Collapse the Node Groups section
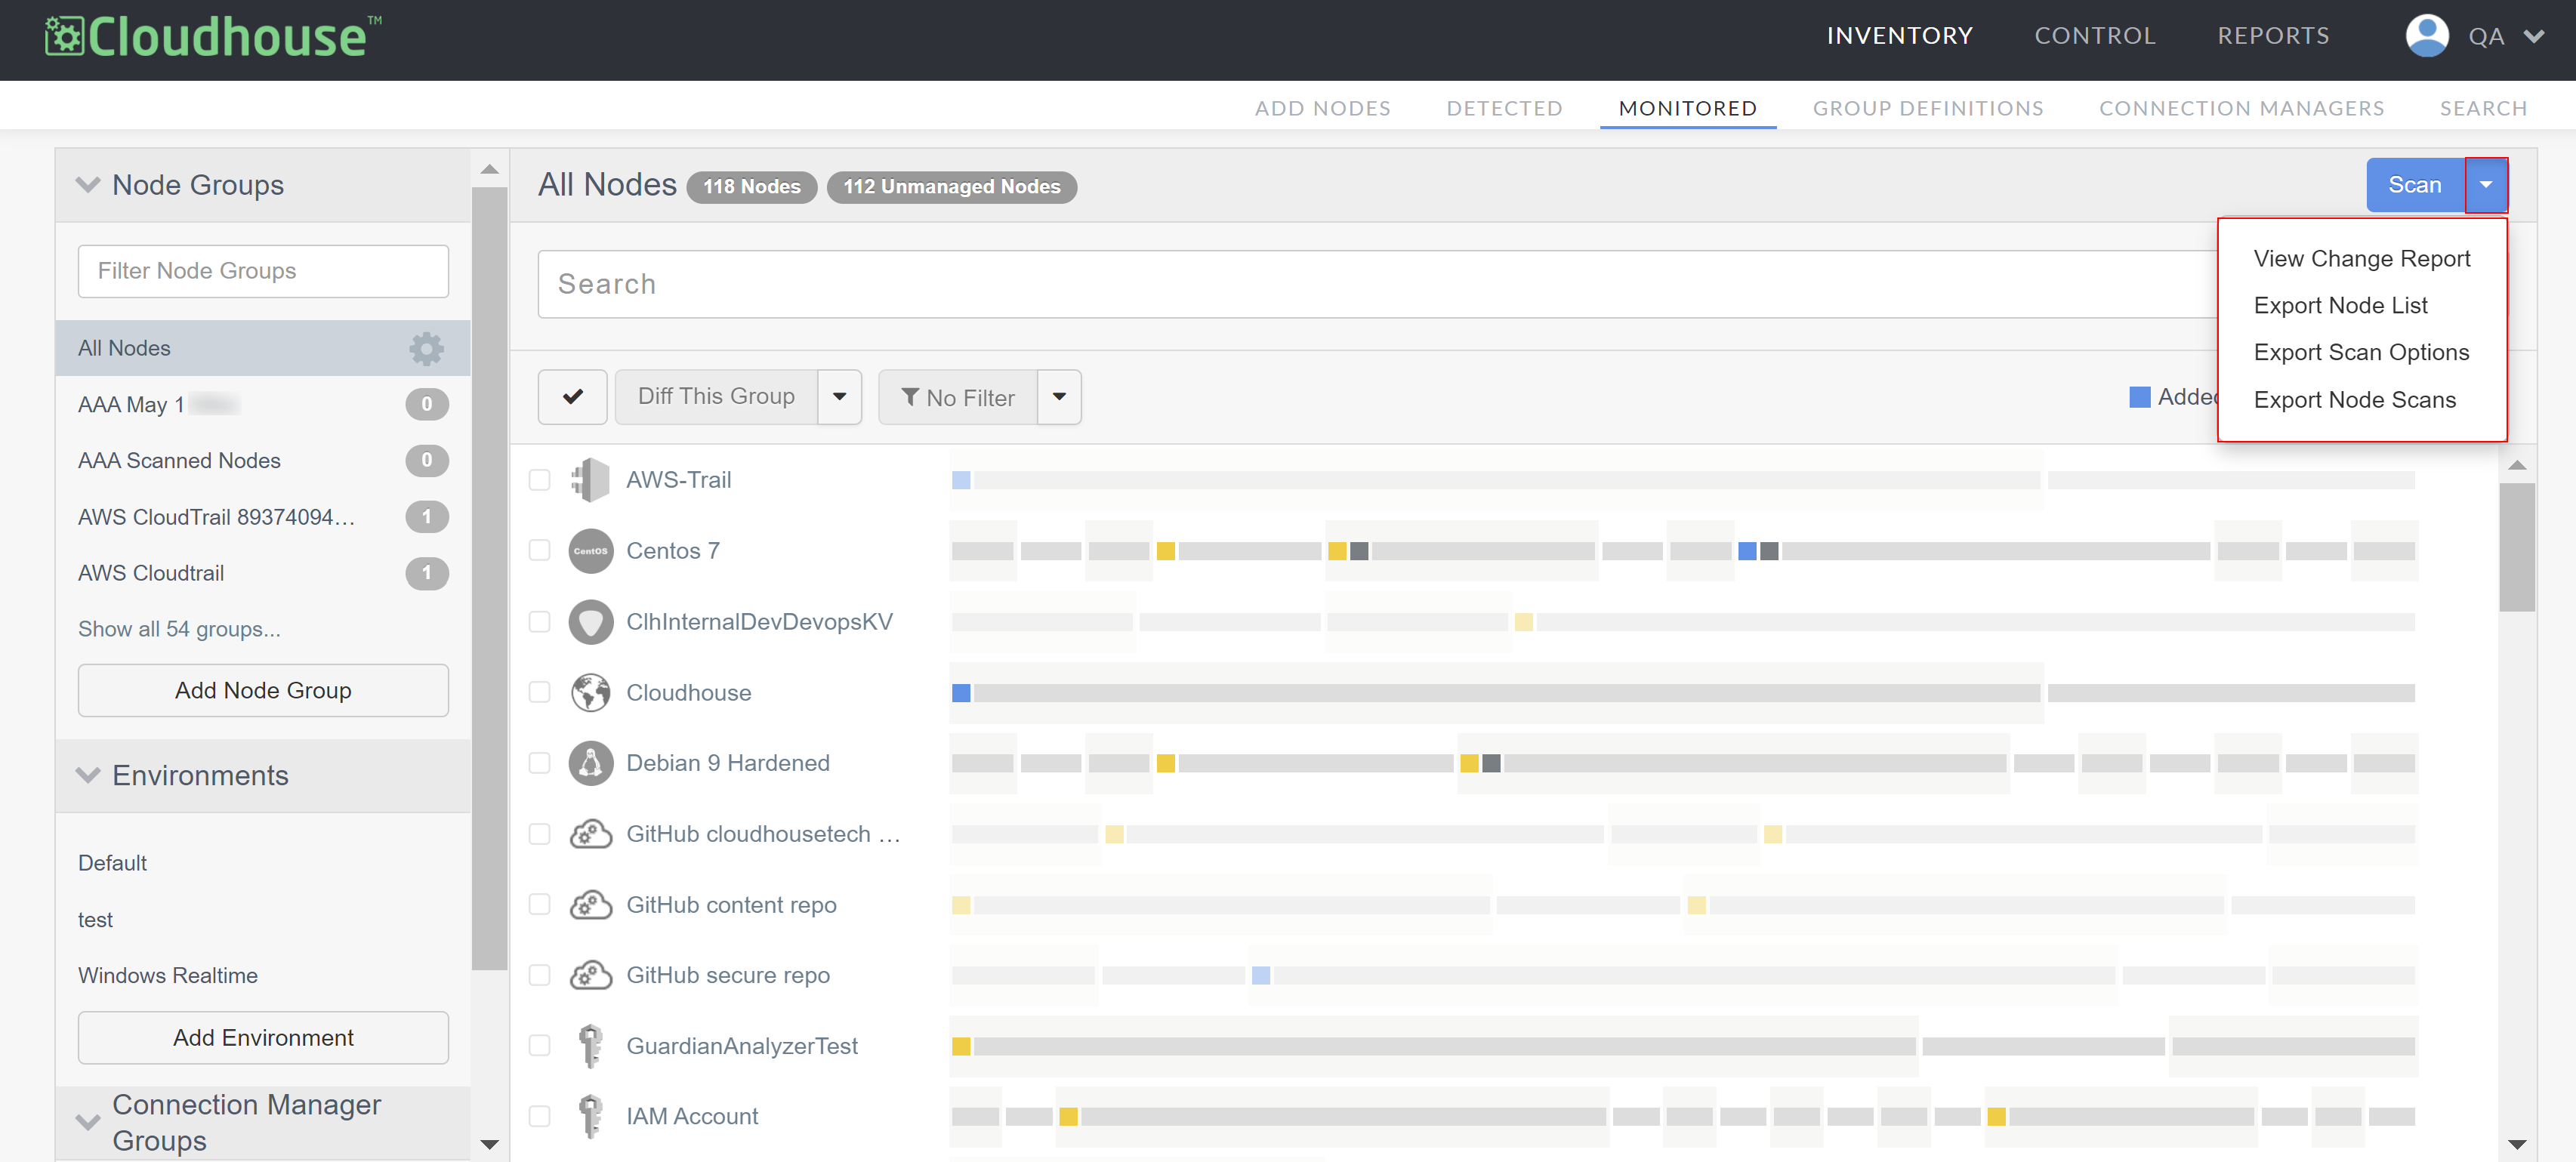The height and width of the screenshot is (1162, 2576). [x=88, y=185]
